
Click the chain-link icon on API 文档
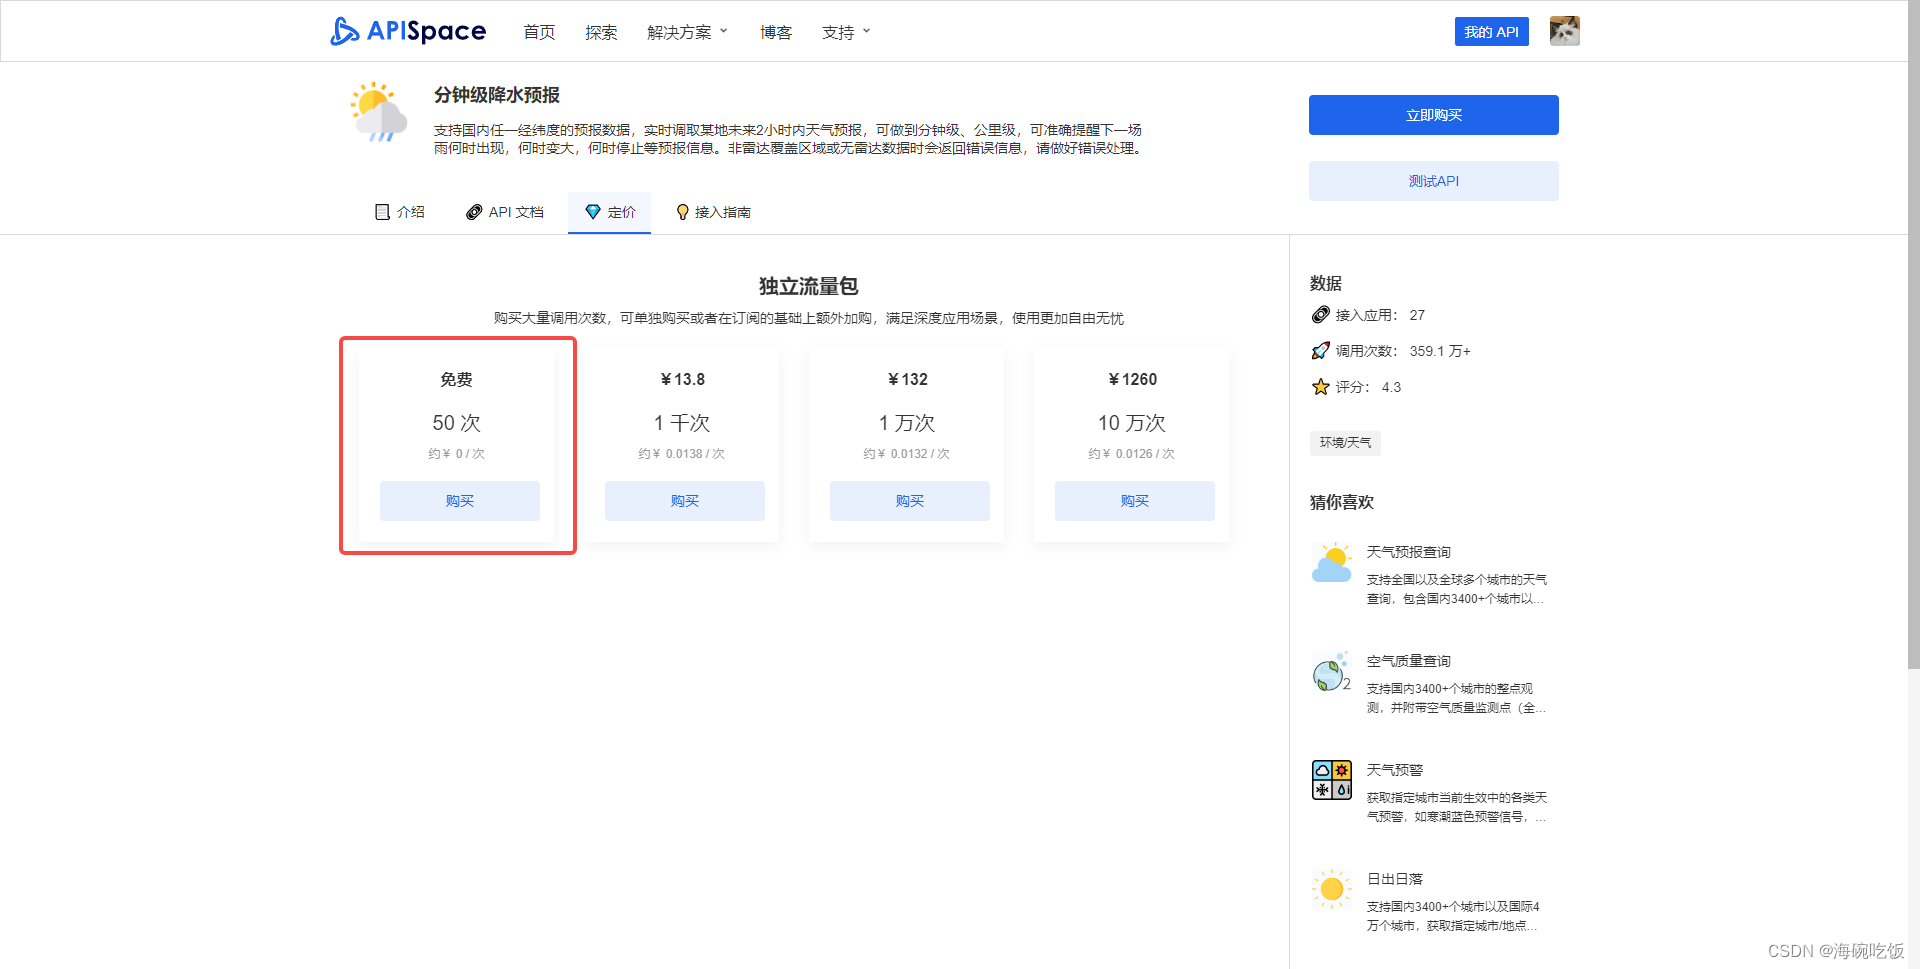coord(474,212)
